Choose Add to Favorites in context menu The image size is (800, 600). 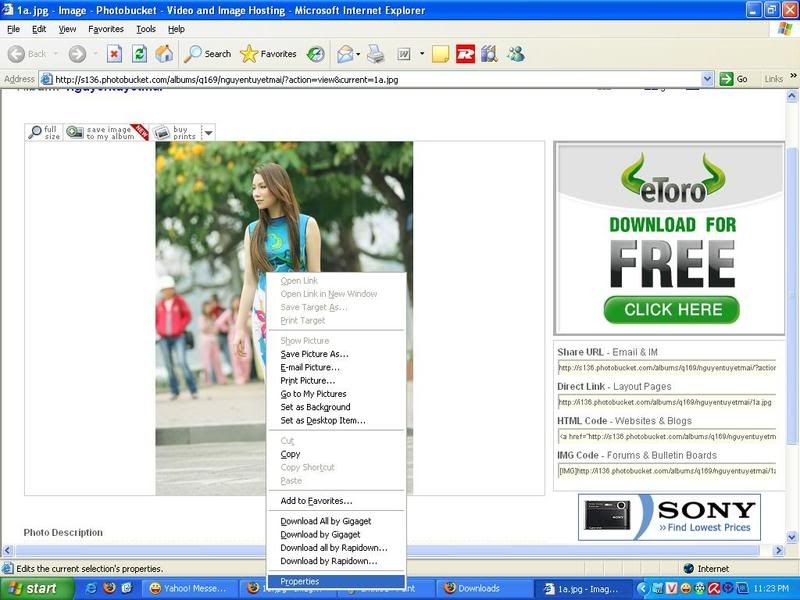336,501
